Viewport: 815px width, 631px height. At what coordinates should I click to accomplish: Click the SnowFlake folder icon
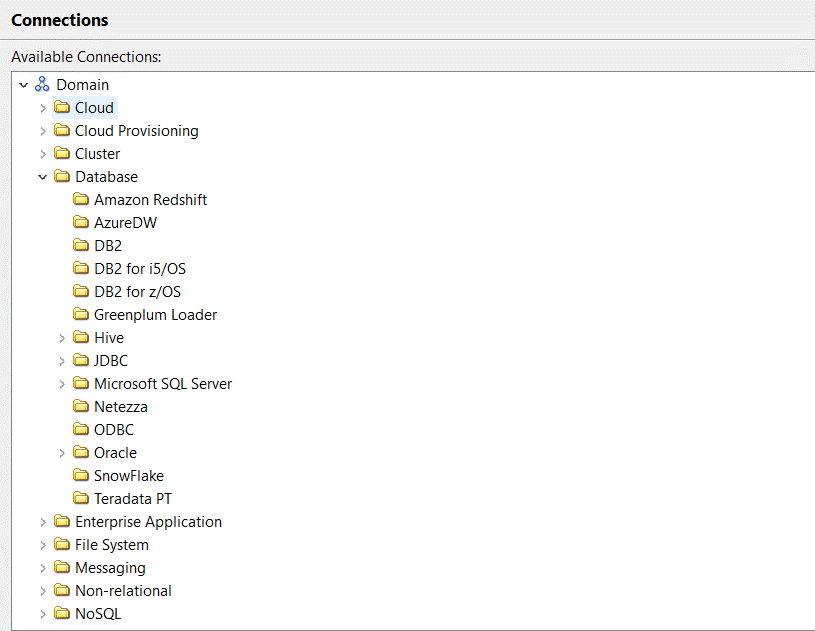click(81, 476)
